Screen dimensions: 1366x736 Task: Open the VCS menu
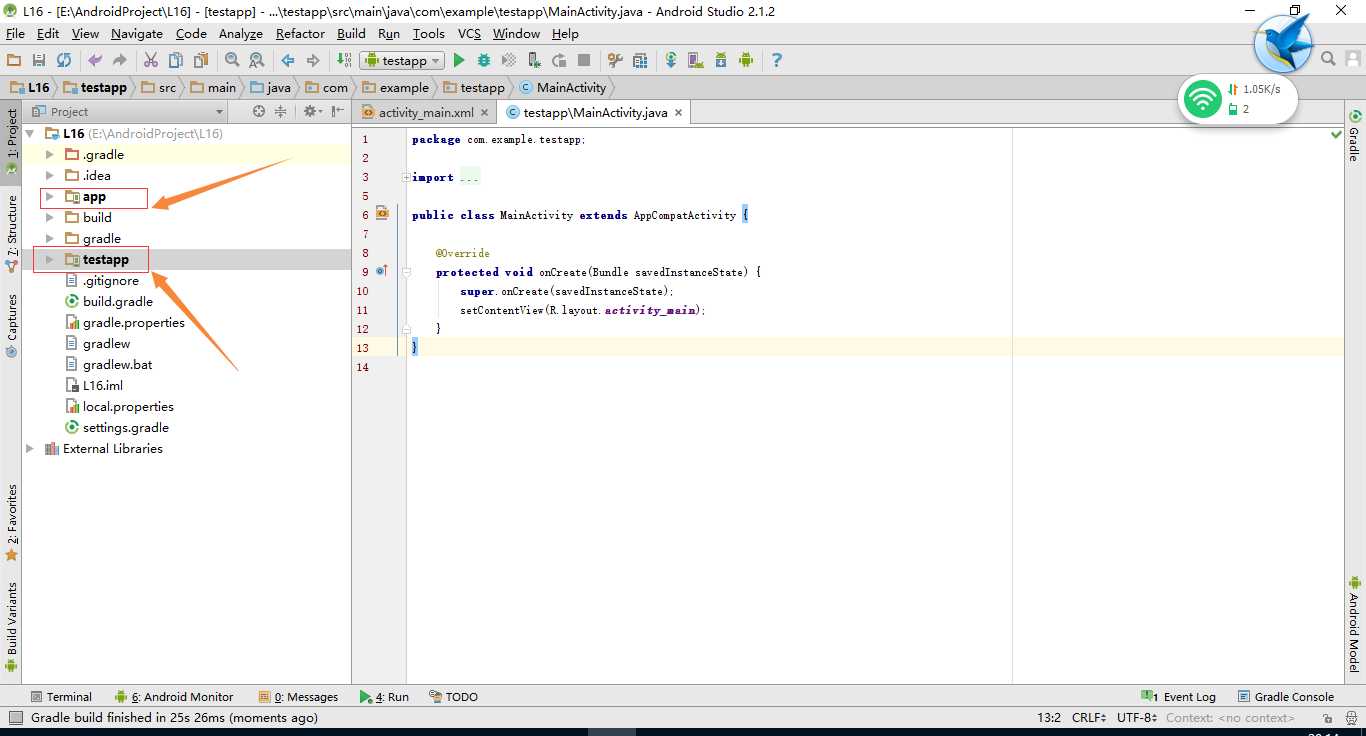[469, 33]
